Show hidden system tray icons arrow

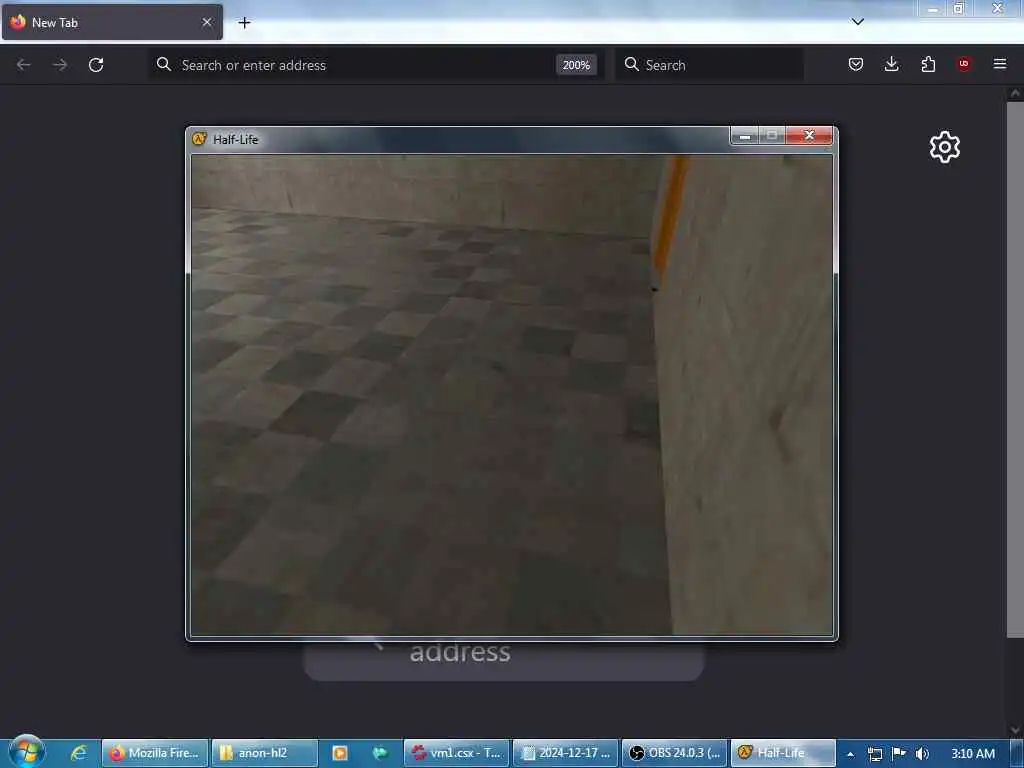[850, 754]
